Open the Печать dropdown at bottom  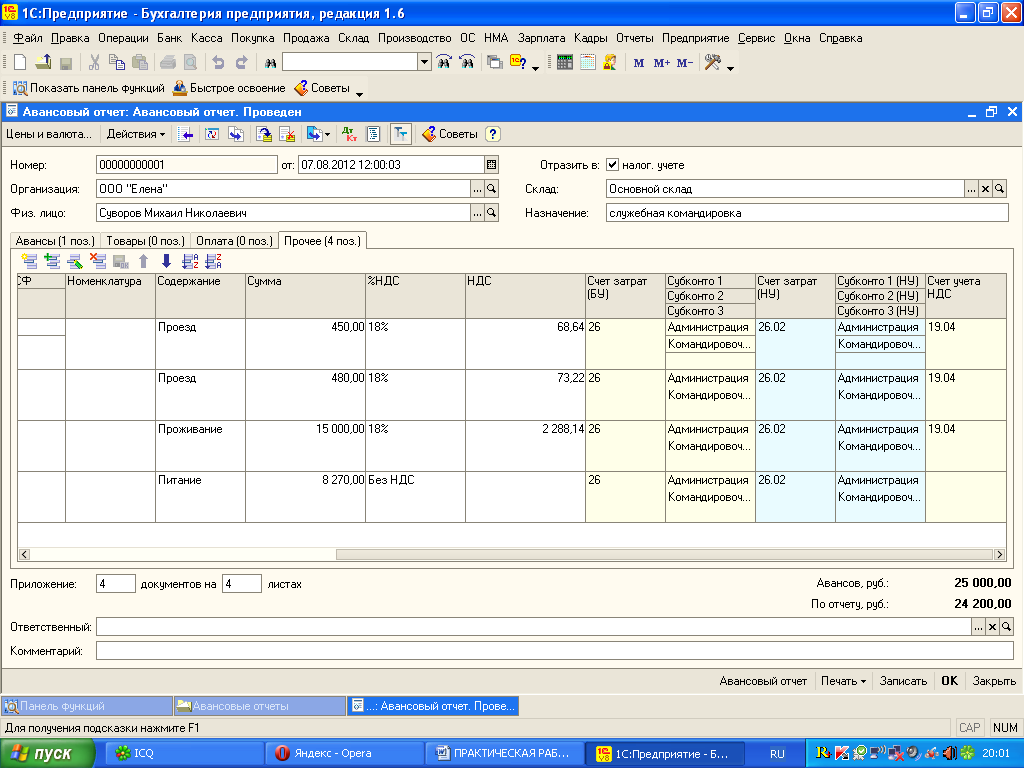click(843, 680)
